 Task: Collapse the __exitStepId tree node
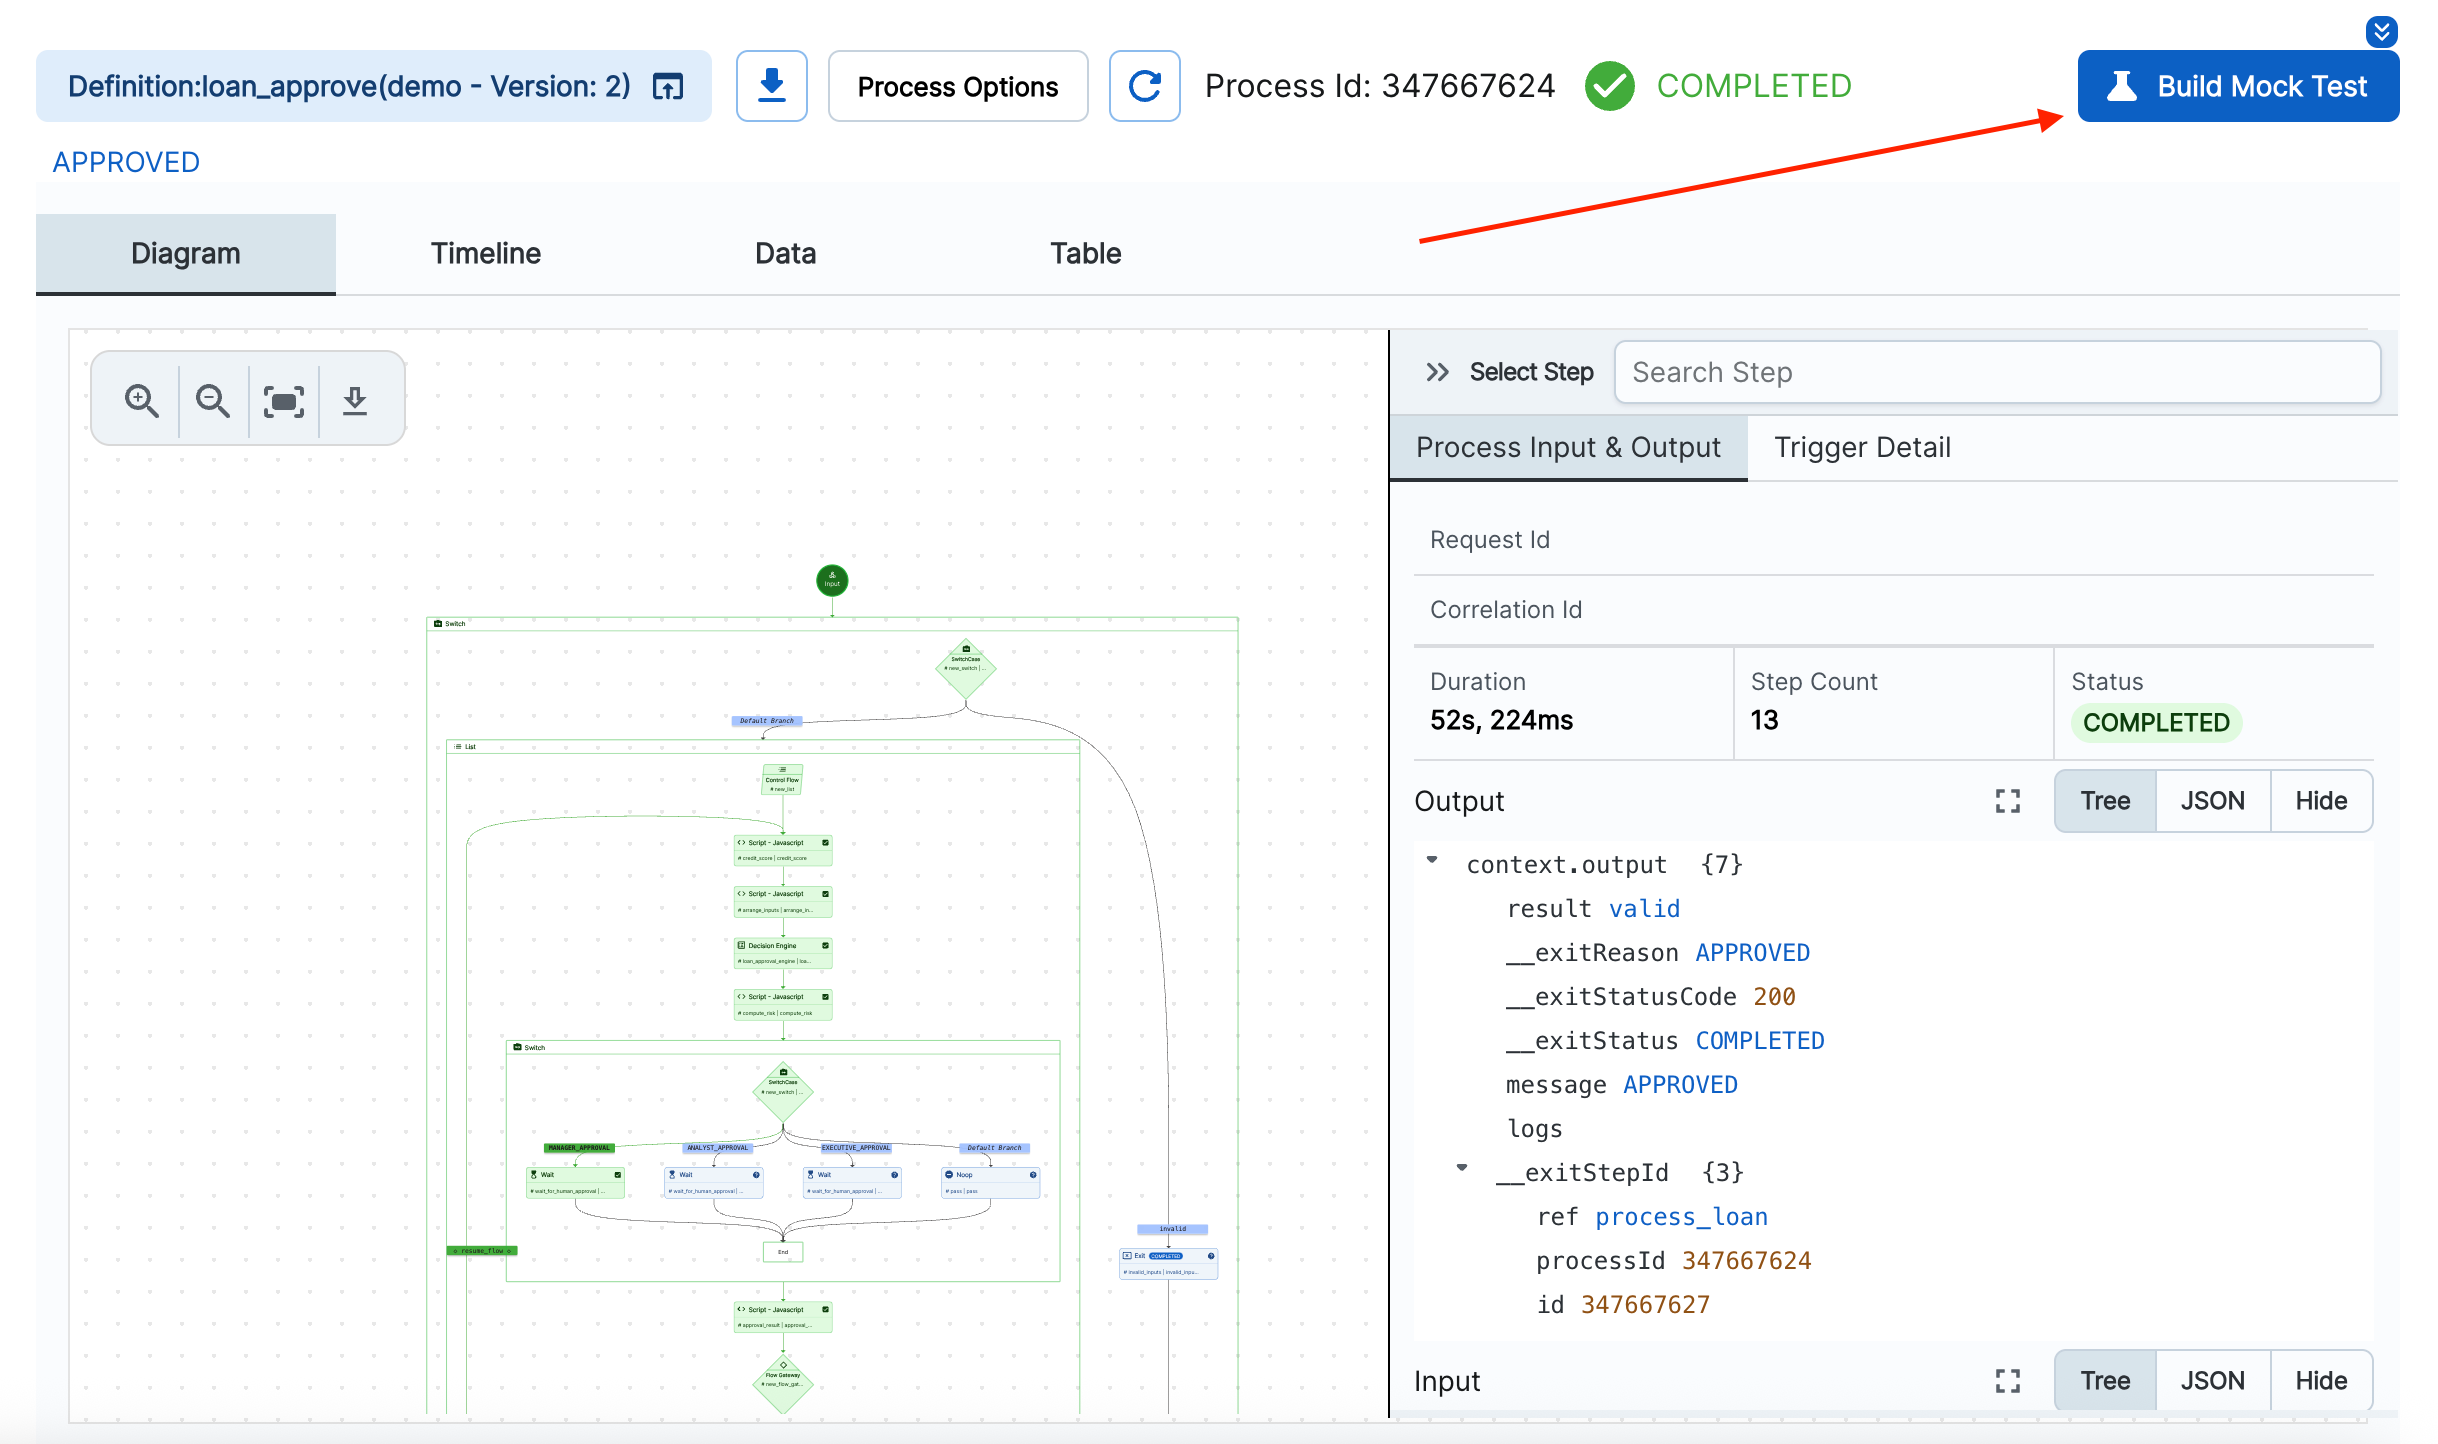click(1463, 1168)
